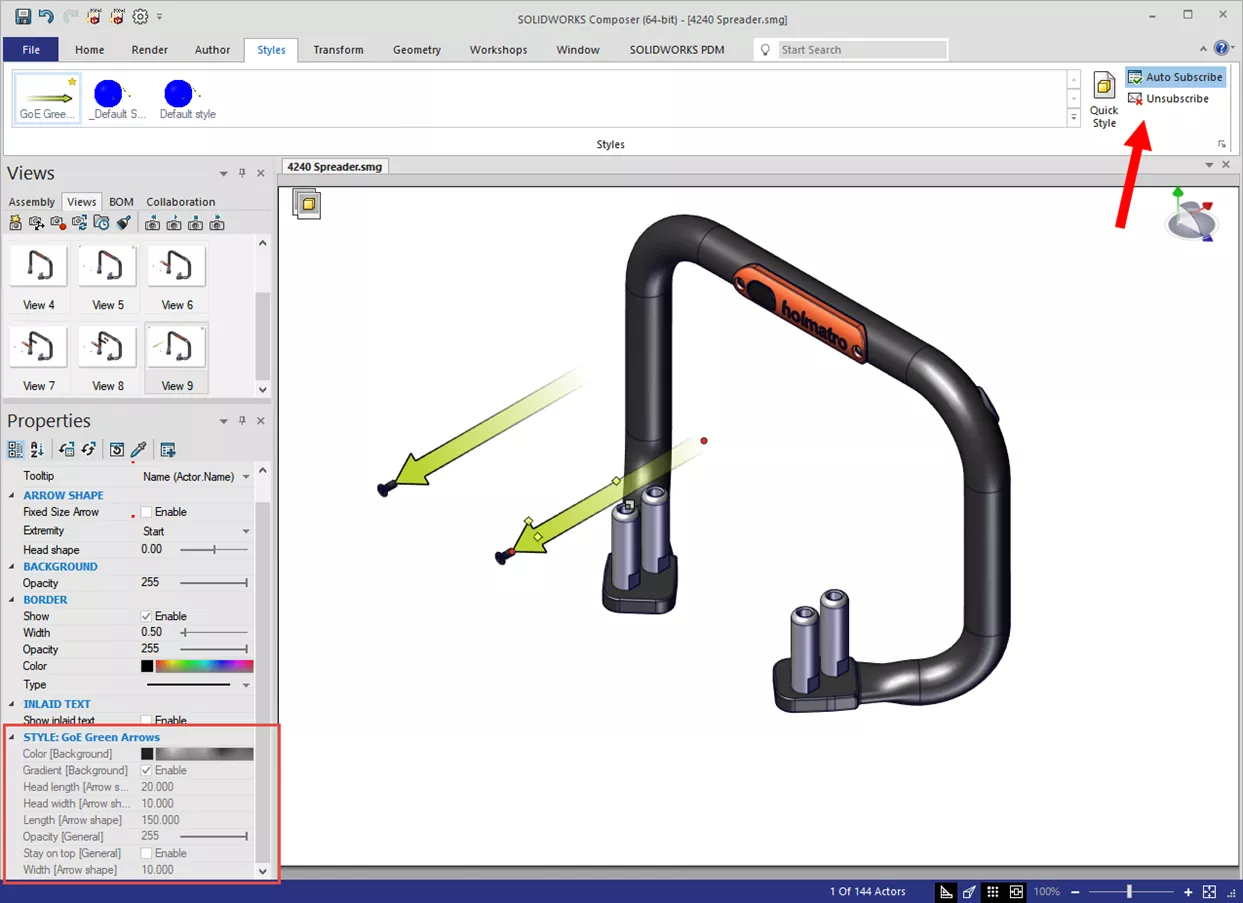The image size is (1243, 903).
Task: Open the Properties pane options dropdown arrow
Action: [x=224, y=422]
